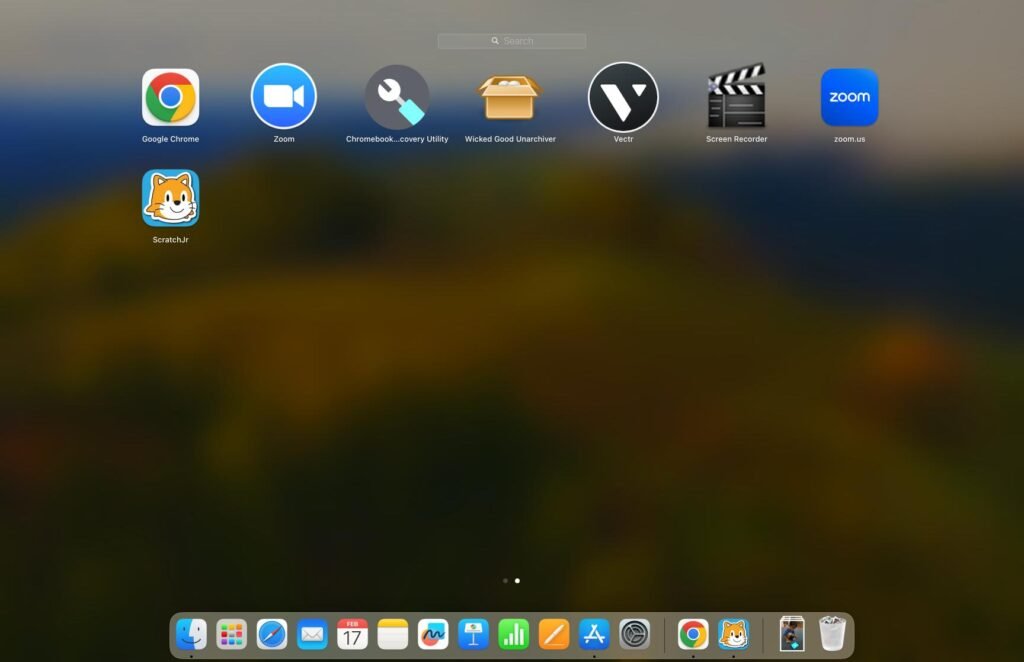Open Keynote from the Dock

click(x=473, y=634)
